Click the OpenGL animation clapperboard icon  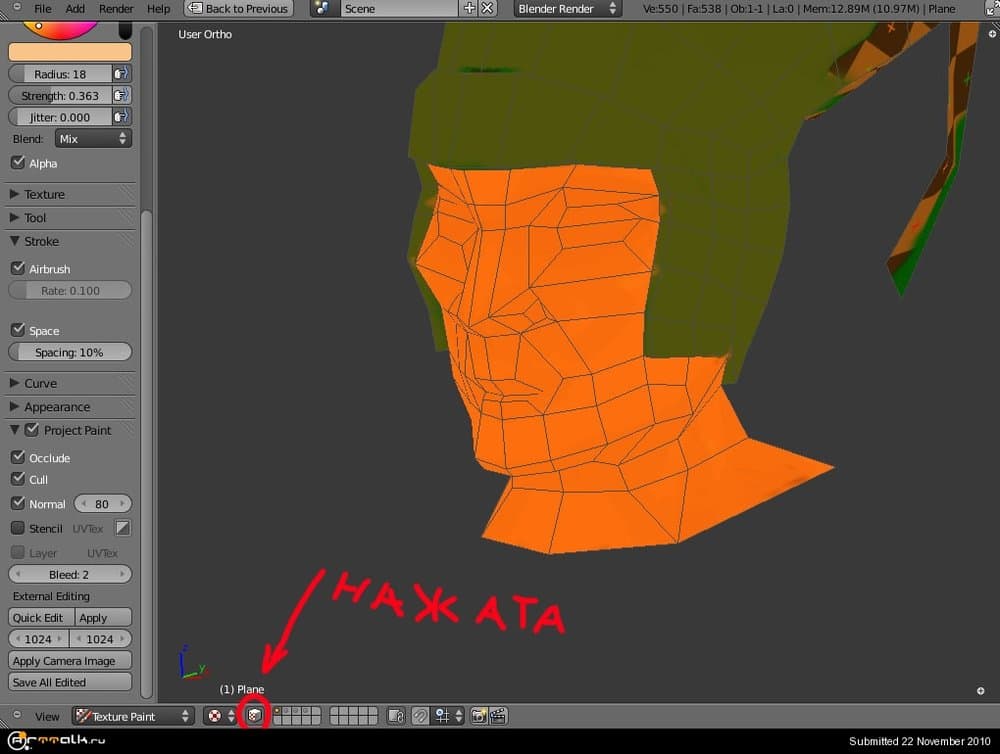pyautogui.click(x=497, y=716)
